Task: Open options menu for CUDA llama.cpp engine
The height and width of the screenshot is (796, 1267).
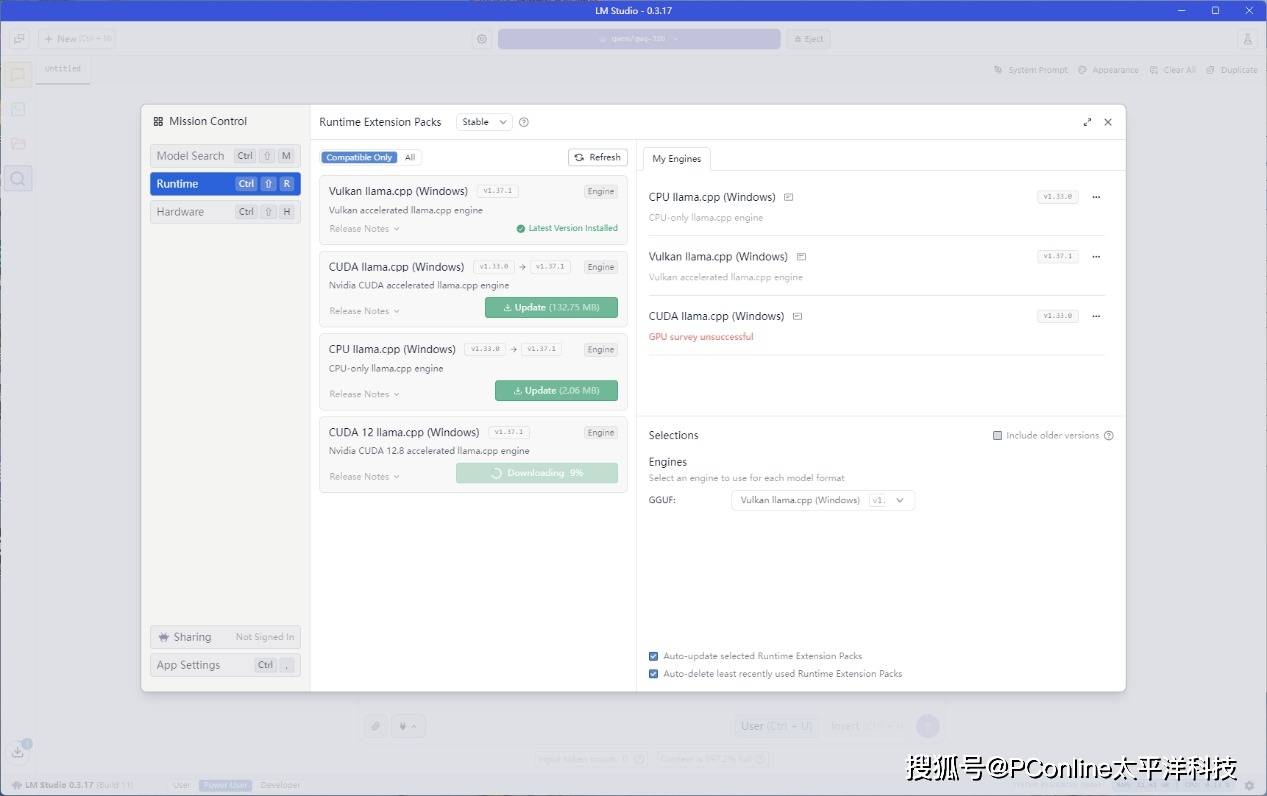Action: 1096,316
